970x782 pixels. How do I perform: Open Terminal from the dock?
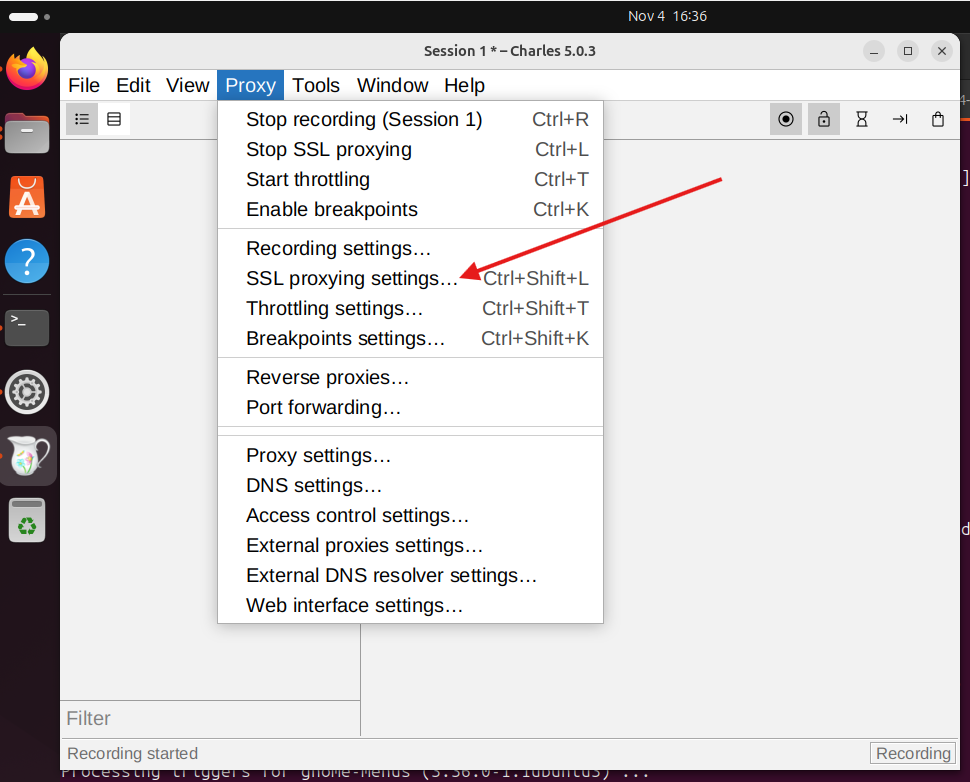point(27,327)
